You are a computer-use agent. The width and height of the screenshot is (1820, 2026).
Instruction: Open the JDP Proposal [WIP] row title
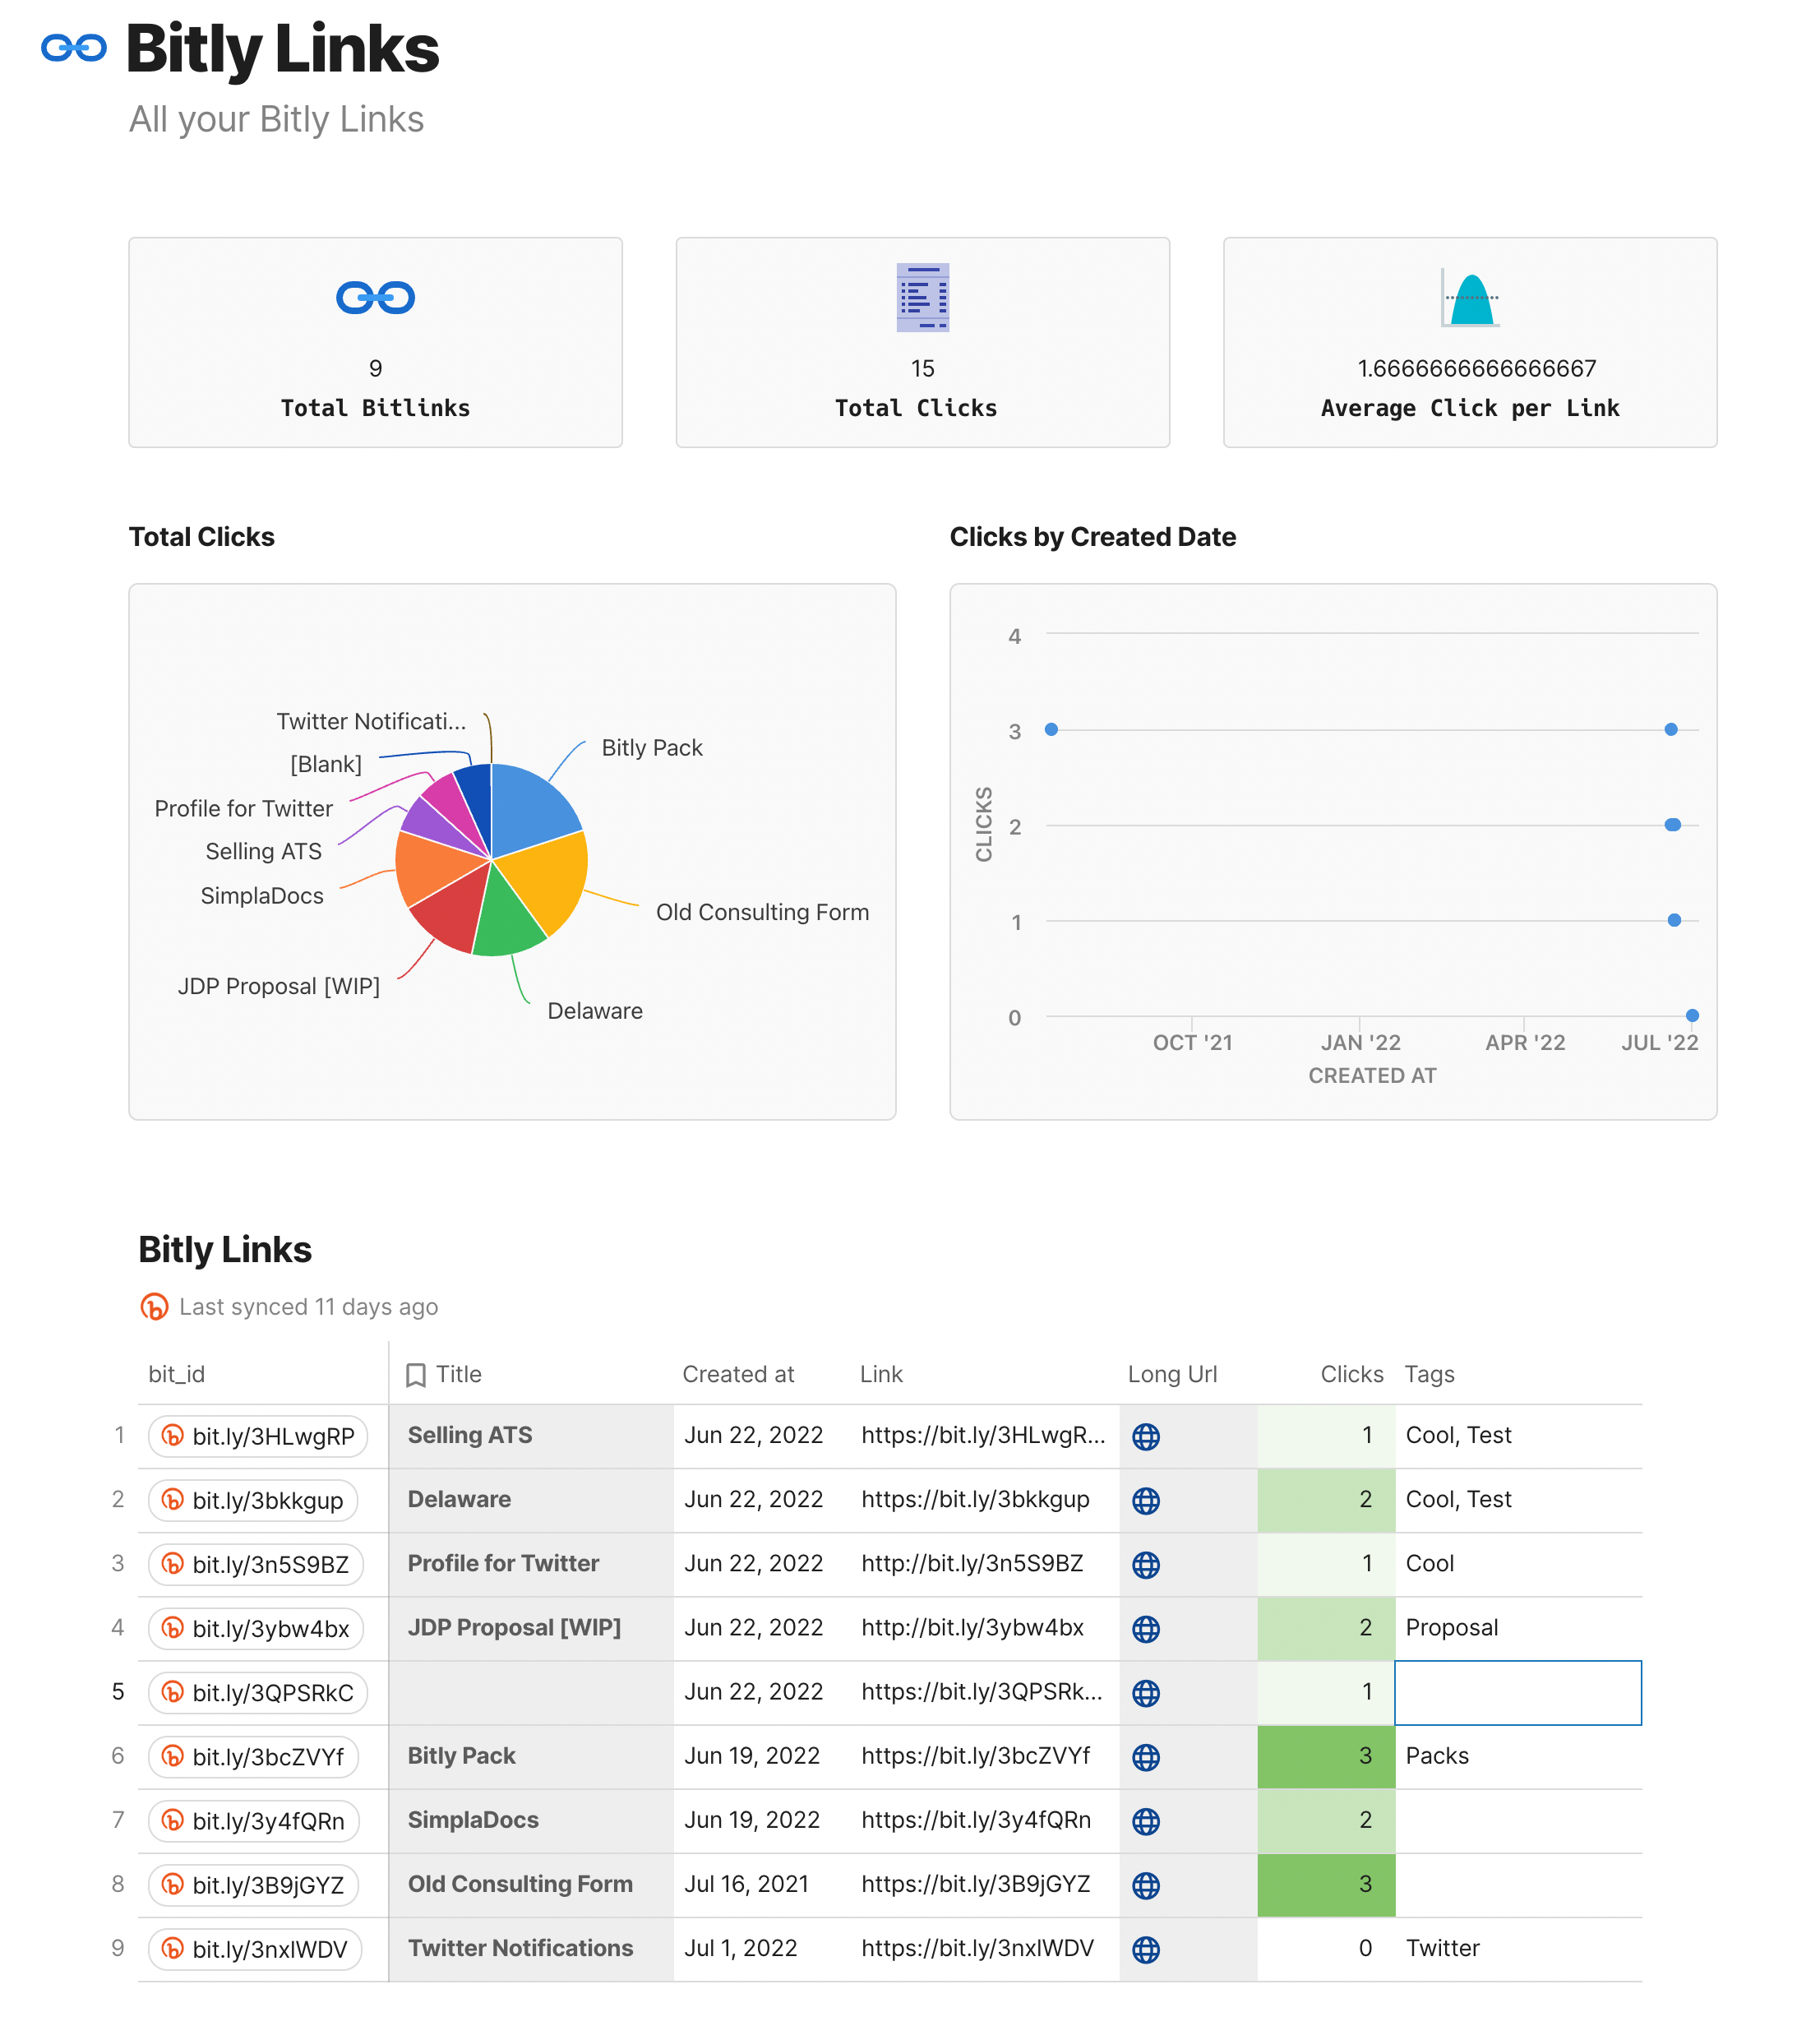[514, 1627]
